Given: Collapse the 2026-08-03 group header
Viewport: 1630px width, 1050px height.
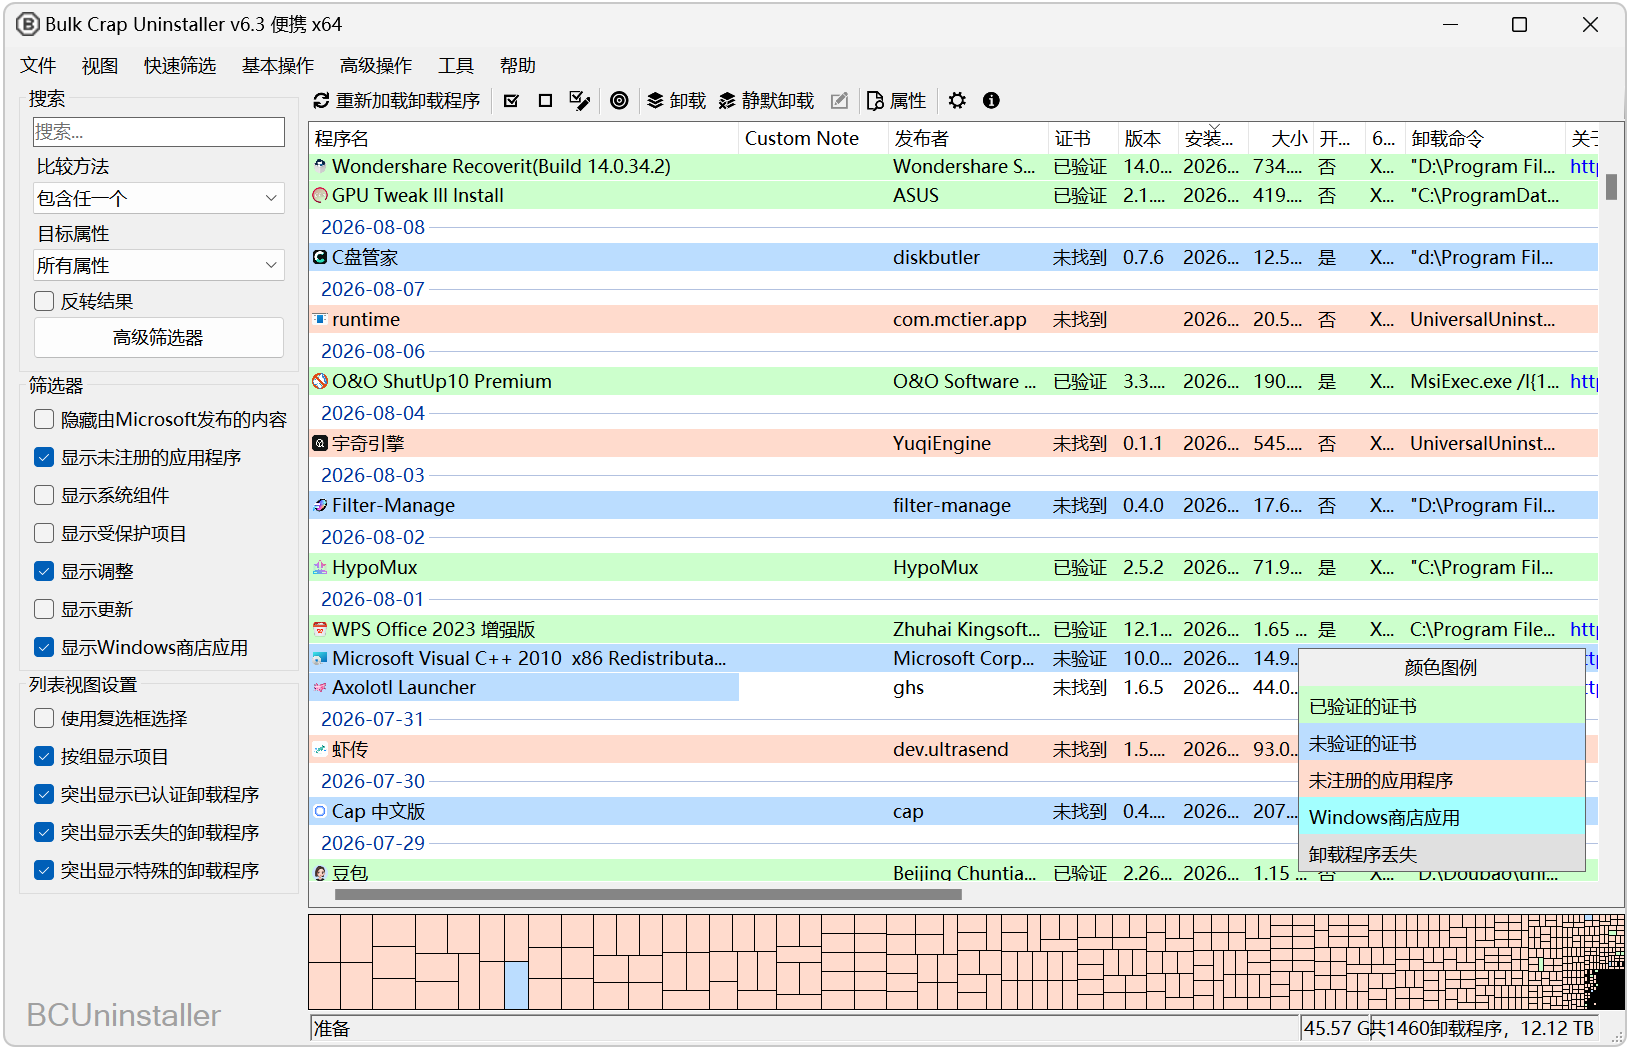Looking at the screenshot, I should [373, 475].
